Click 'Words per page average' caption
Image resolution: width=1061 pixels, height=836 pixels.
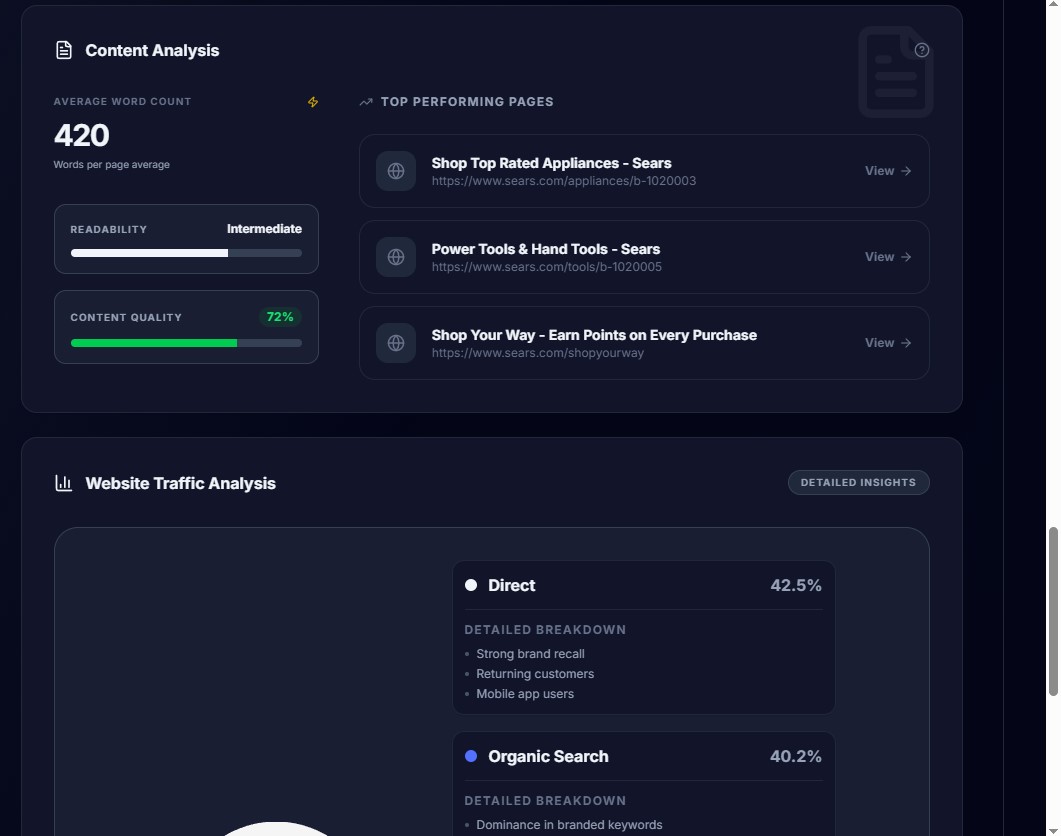click(x=112, y=164)
